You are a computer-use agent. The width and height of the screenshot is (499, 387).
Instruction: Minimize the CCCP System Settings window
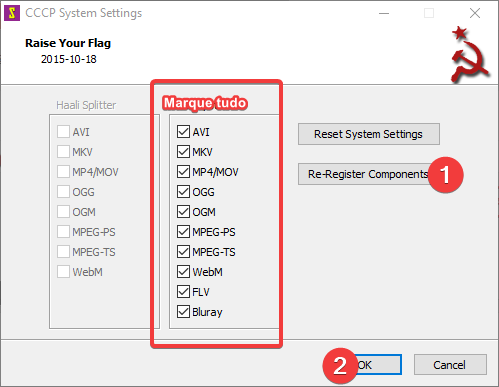tap(384, 13)
